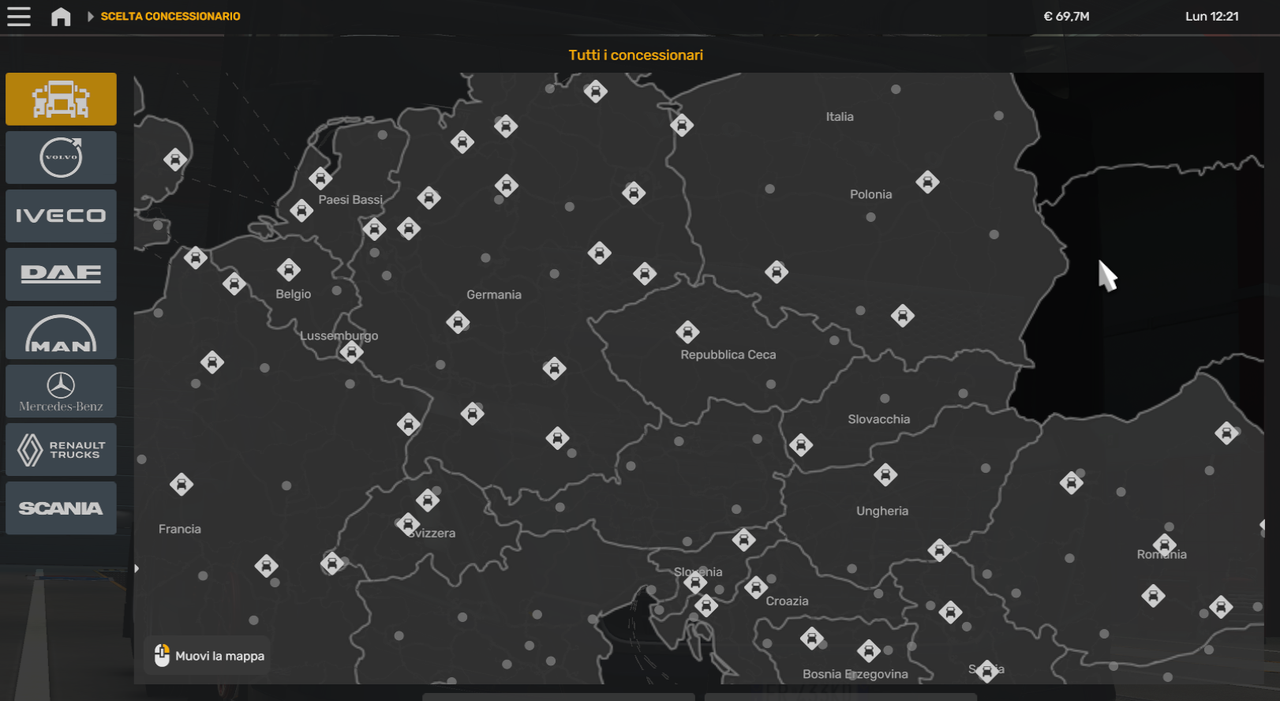The width and height of the screenshot is (1280, 701).
Task: Select the dealer marker southwest of Slovacchia
Action: point(800,445)
